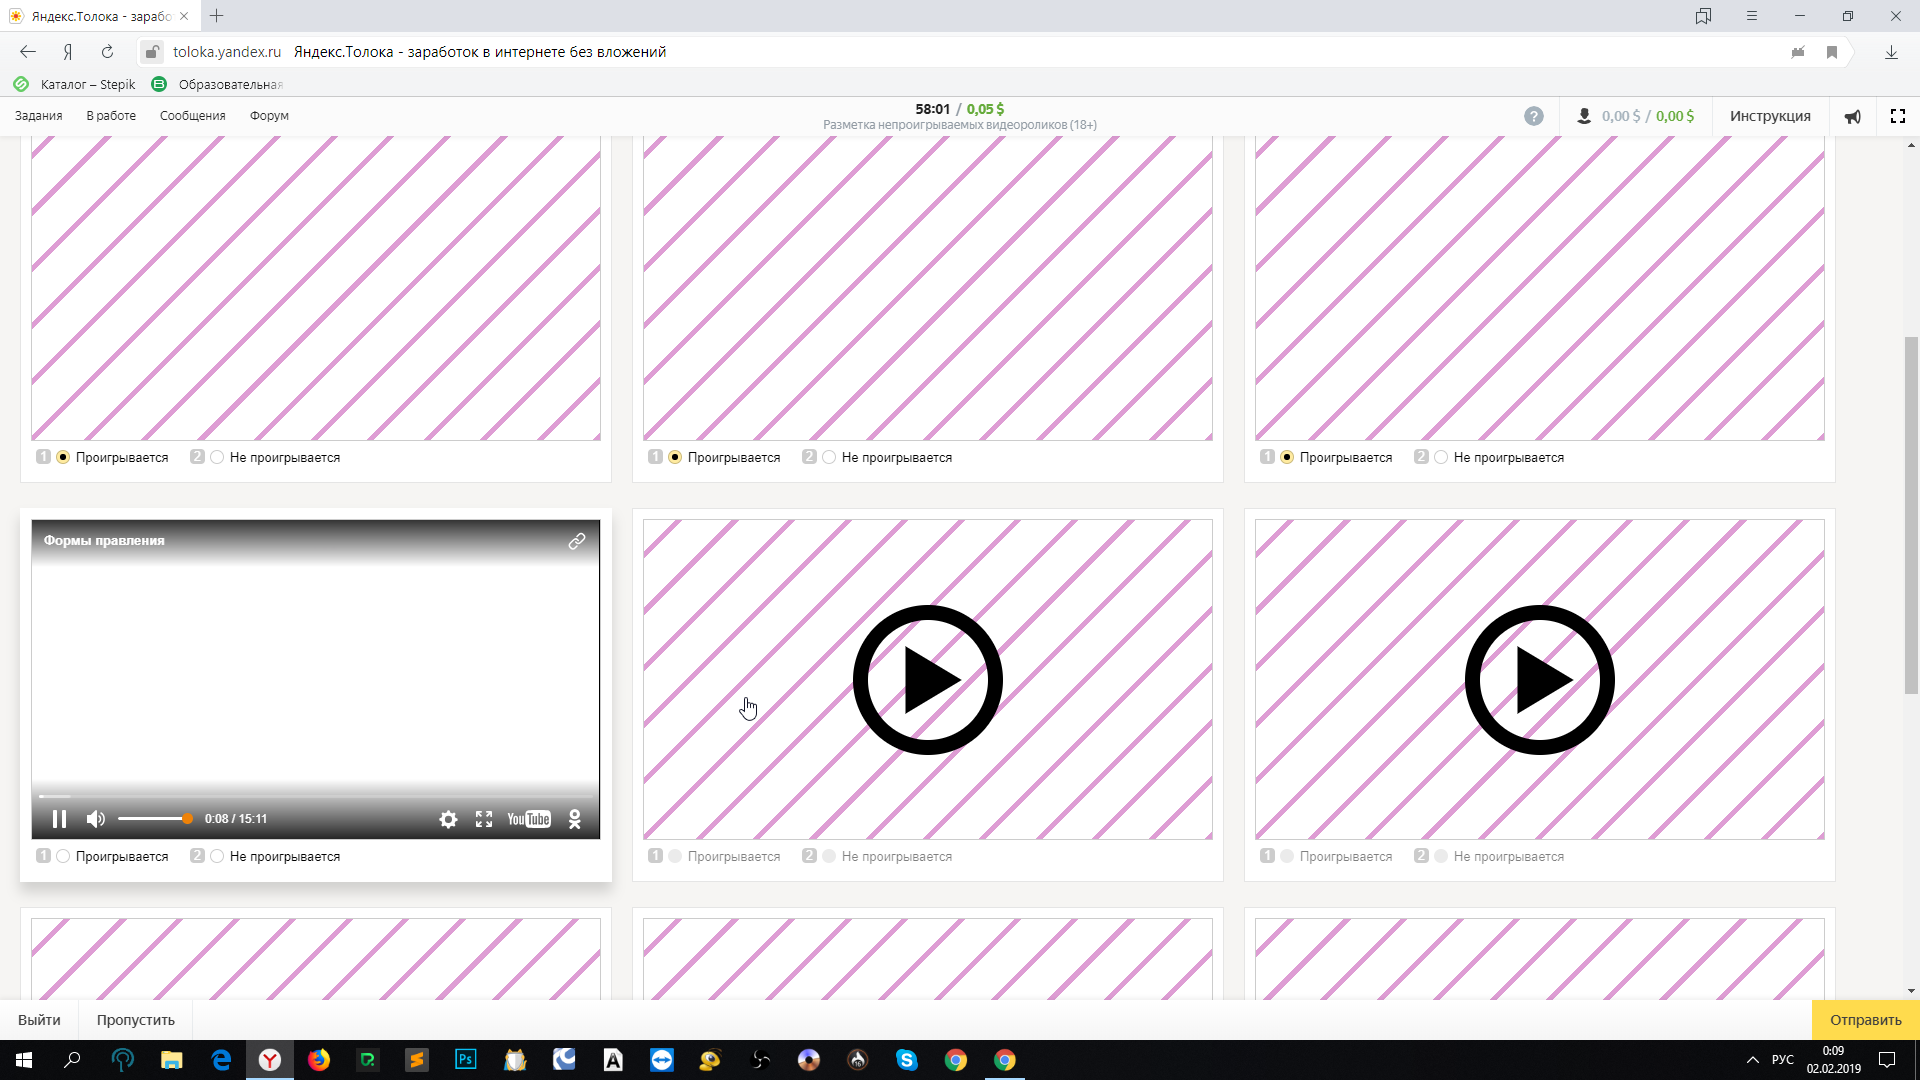Pause the playing video
This screenshot has width=1920, height=1080.
click(x=59, y=819)
